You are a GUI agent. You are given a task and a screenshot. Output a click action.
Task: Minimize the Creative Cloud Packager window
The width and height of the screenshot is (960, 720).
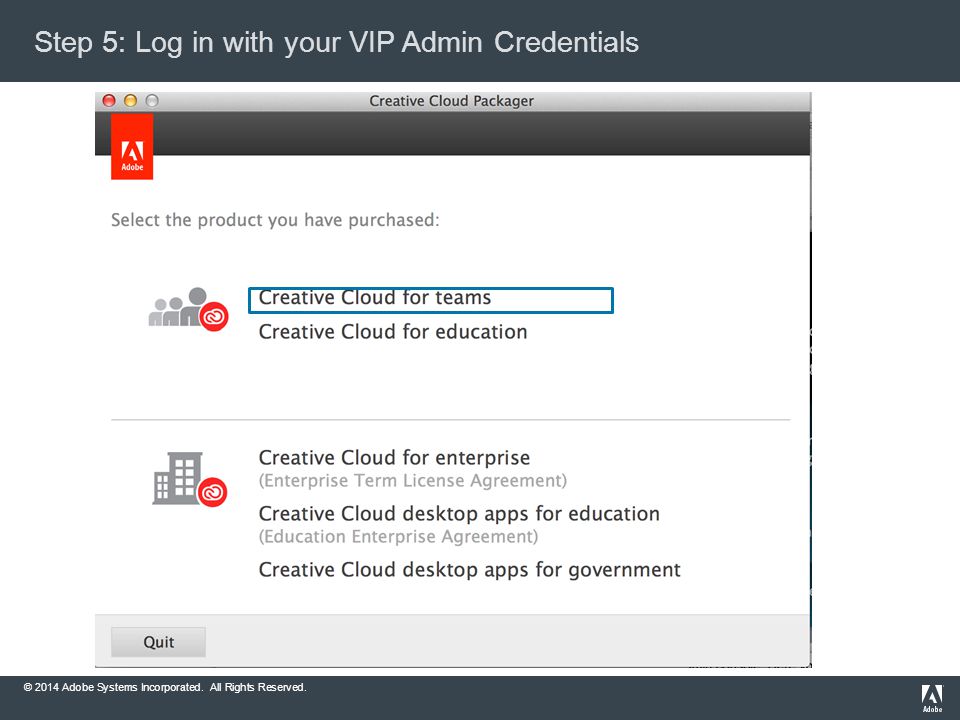[x=130, y=100]
